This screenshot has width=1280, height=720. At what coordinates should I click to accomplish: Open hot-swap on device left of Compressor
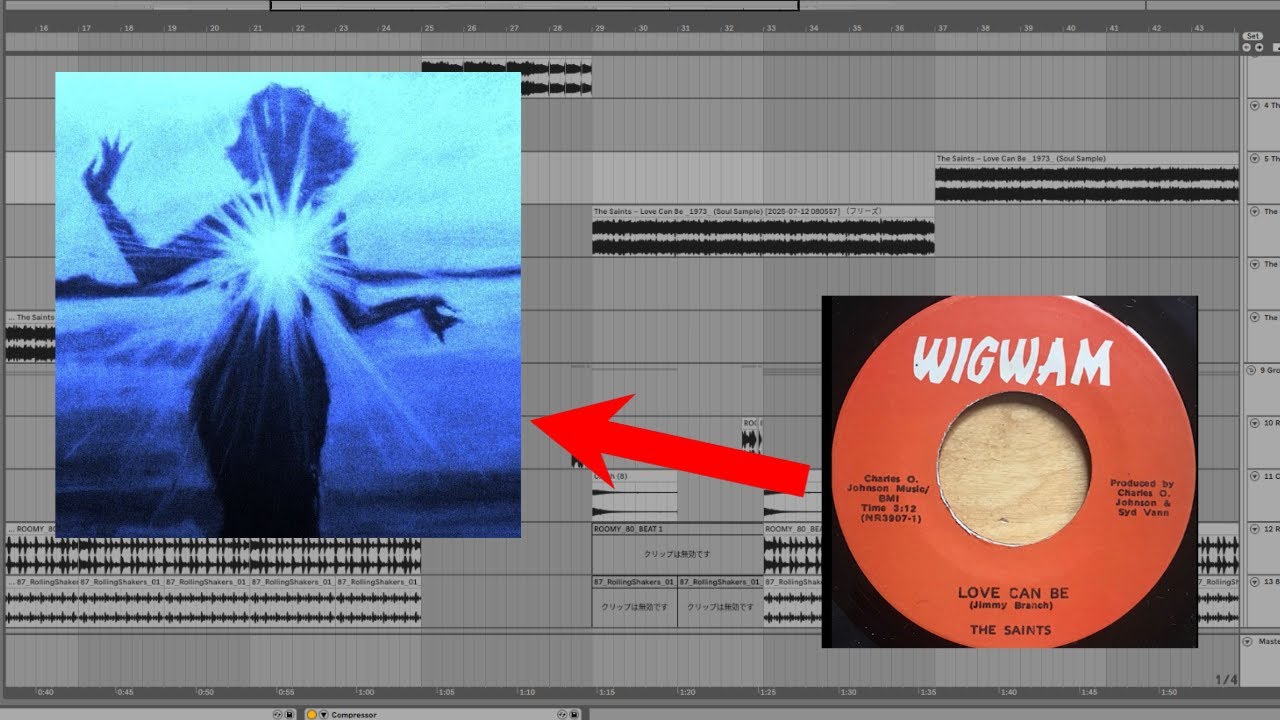click(277, 715)
